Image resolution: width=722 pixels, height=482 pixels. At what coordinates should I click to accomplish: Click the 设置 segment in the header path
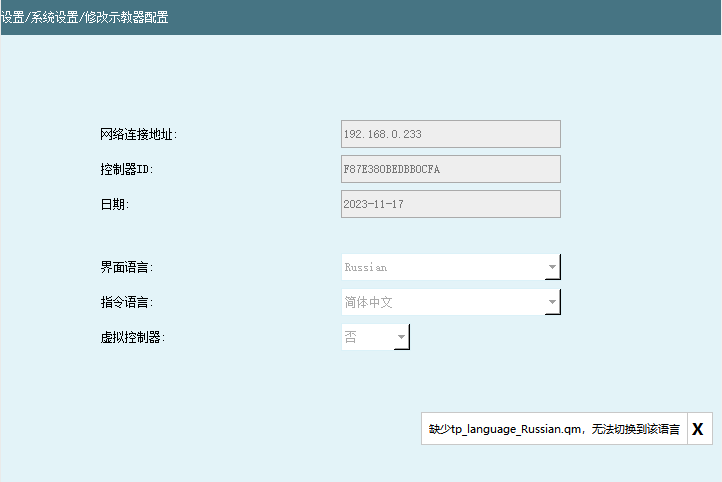pyautogui.click(x=11, y=18)
